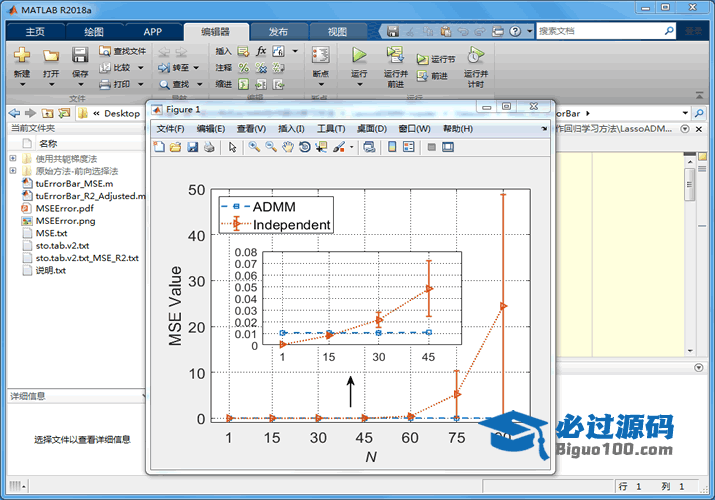Open 编辑(E) menu in Figure 1
The image size is (715, 500).
pos(211,129)
